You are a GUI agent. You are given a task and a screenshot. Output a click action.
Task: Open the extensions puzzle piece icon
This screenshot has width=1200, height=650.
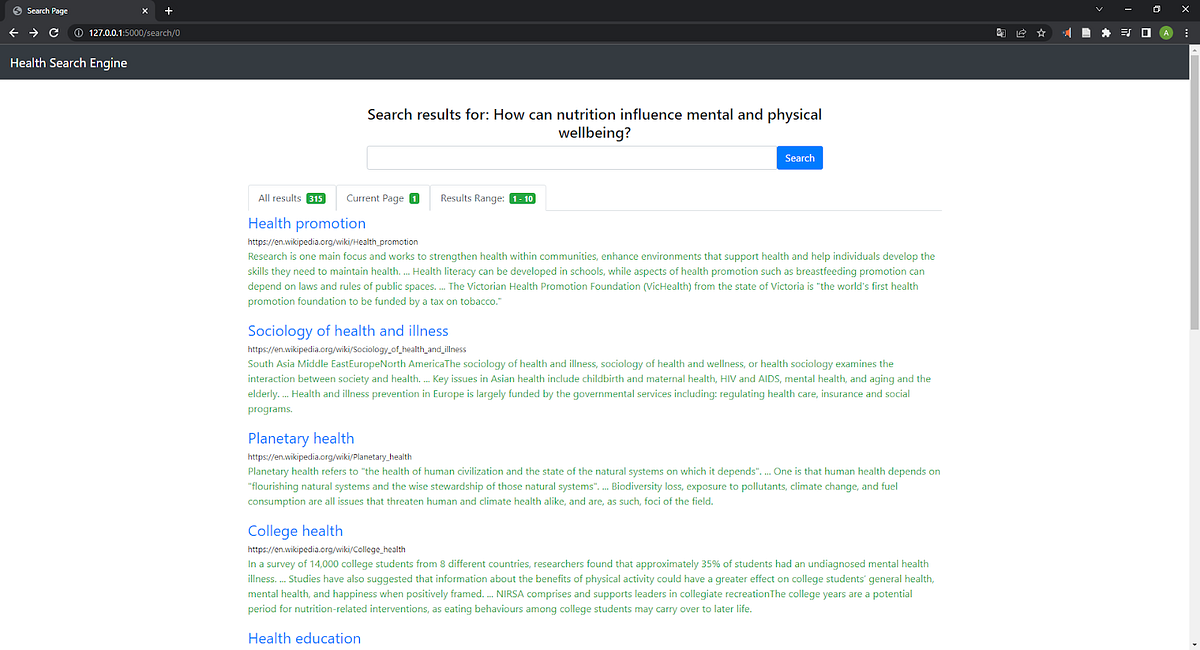[x=1106, y=32]
